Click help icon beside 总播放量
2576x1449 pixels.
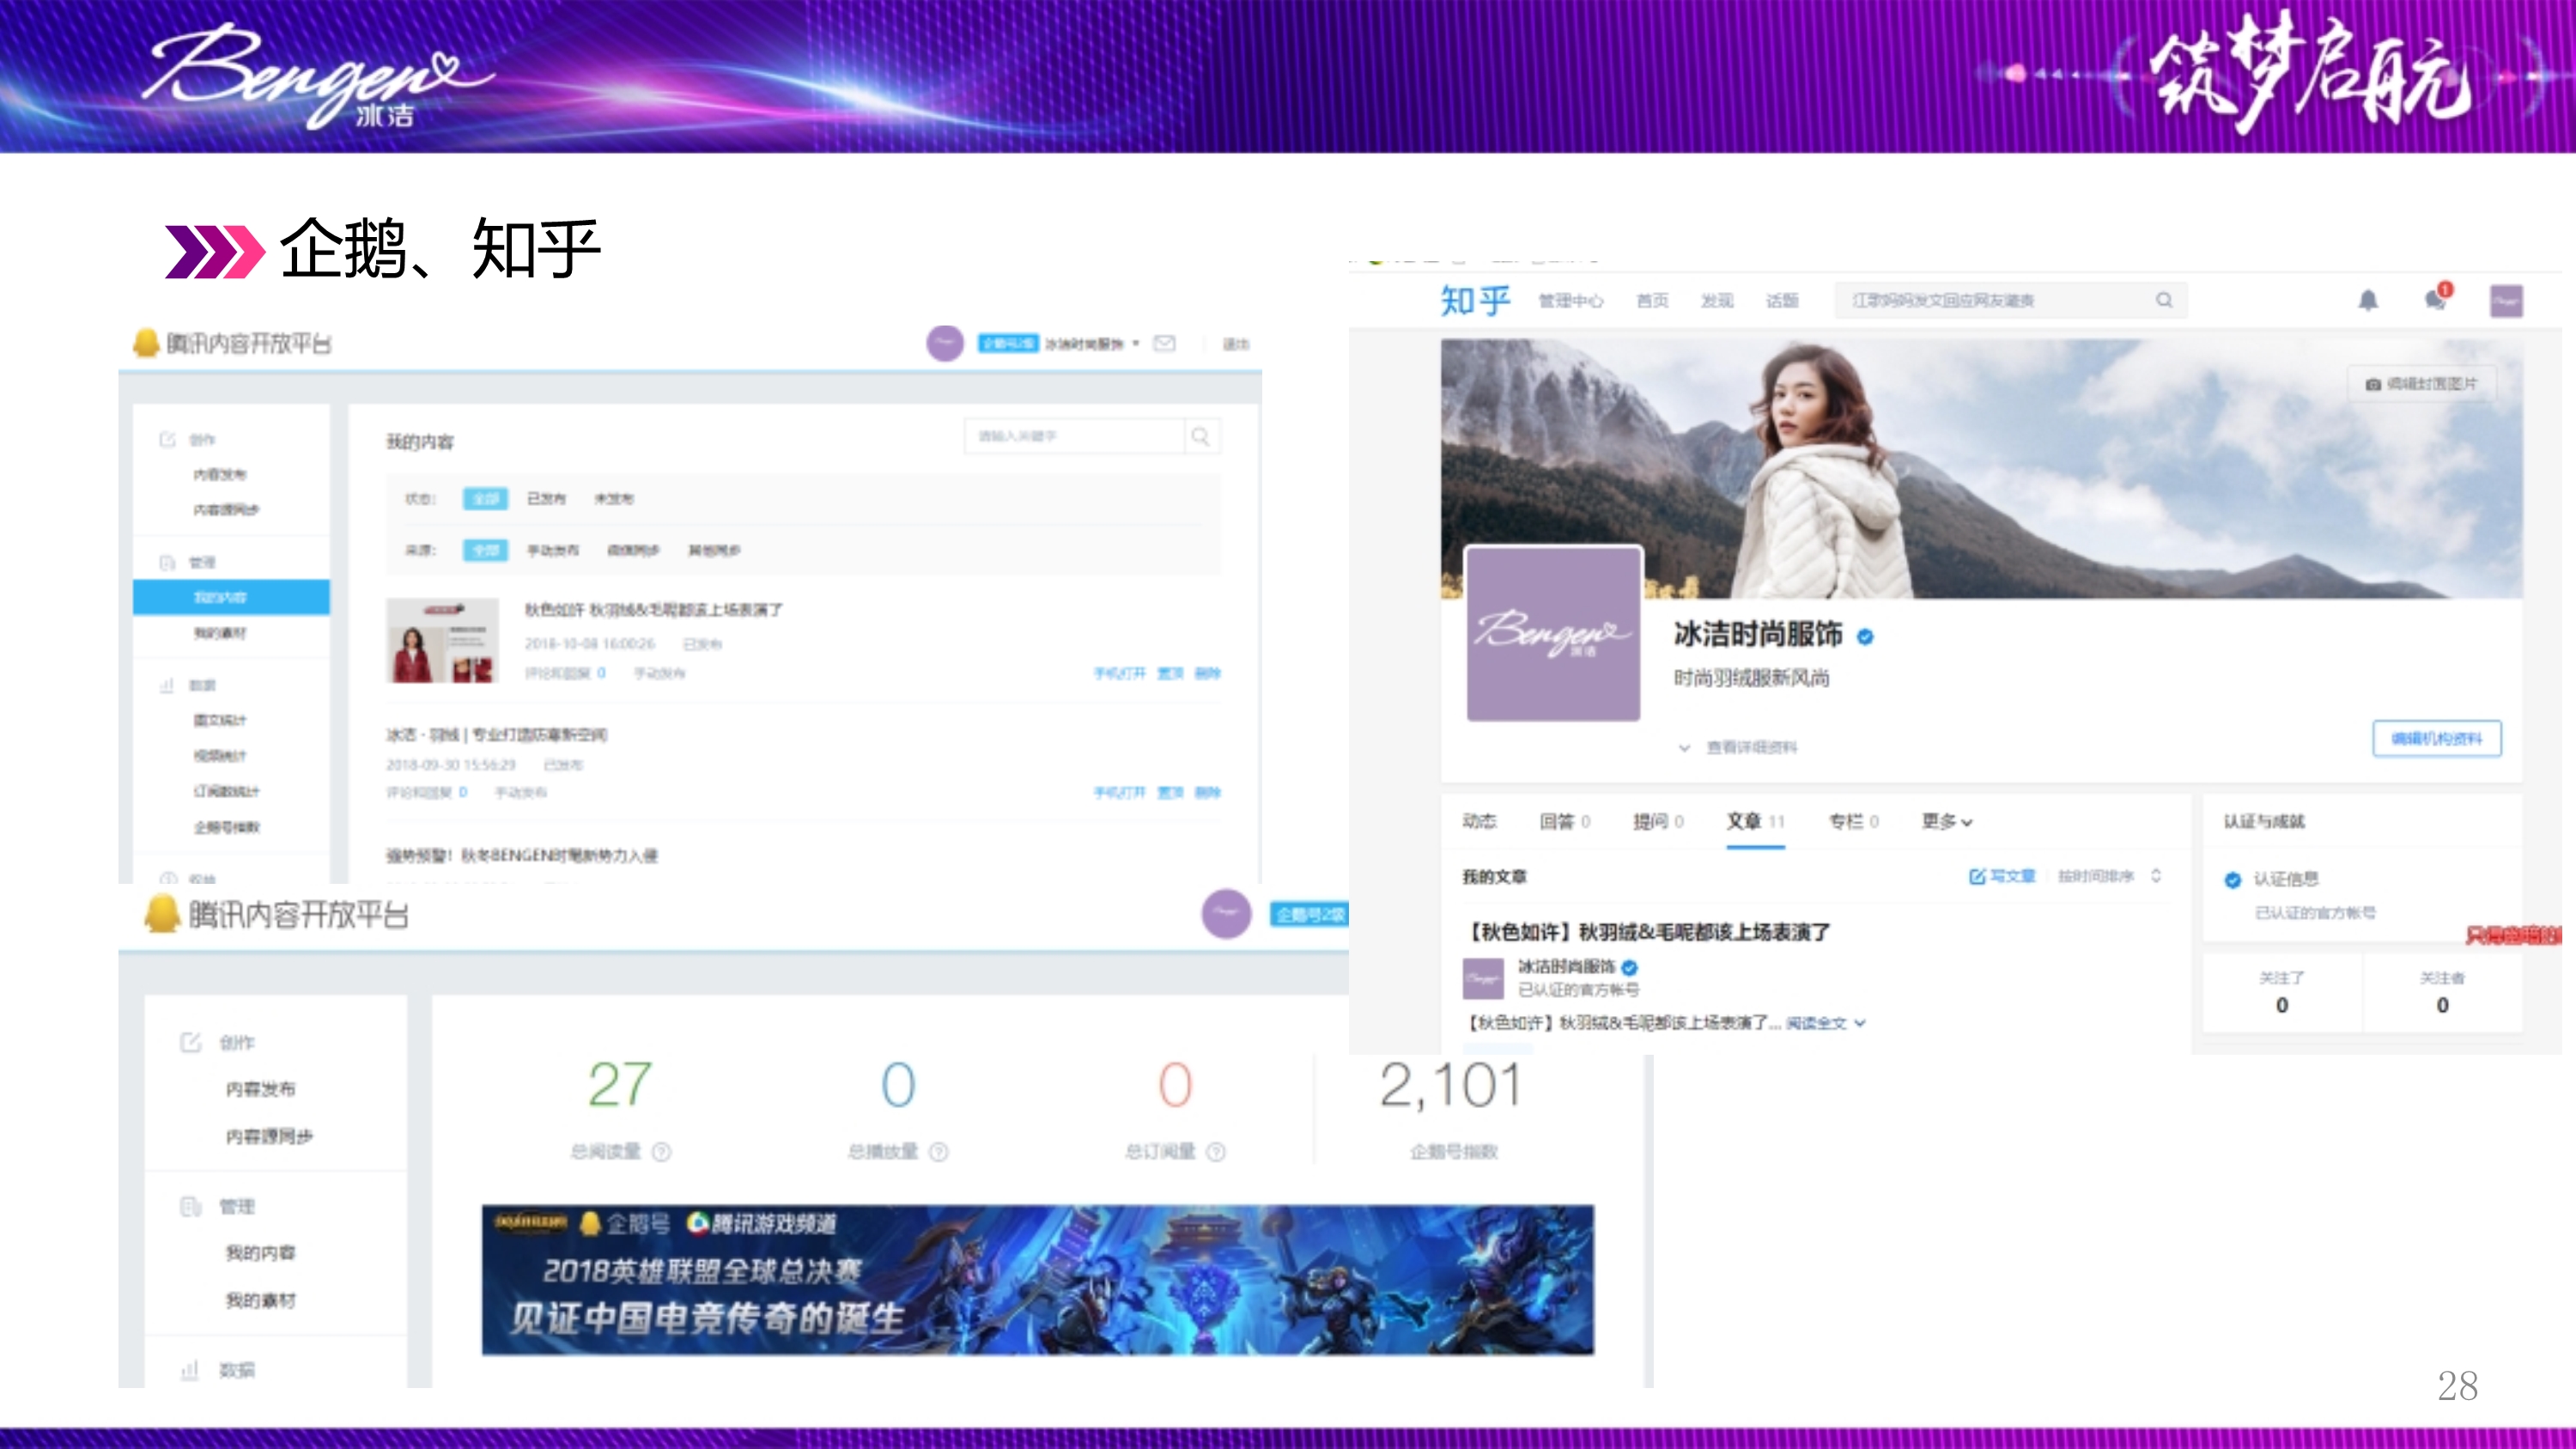[x=938, y=1152]
